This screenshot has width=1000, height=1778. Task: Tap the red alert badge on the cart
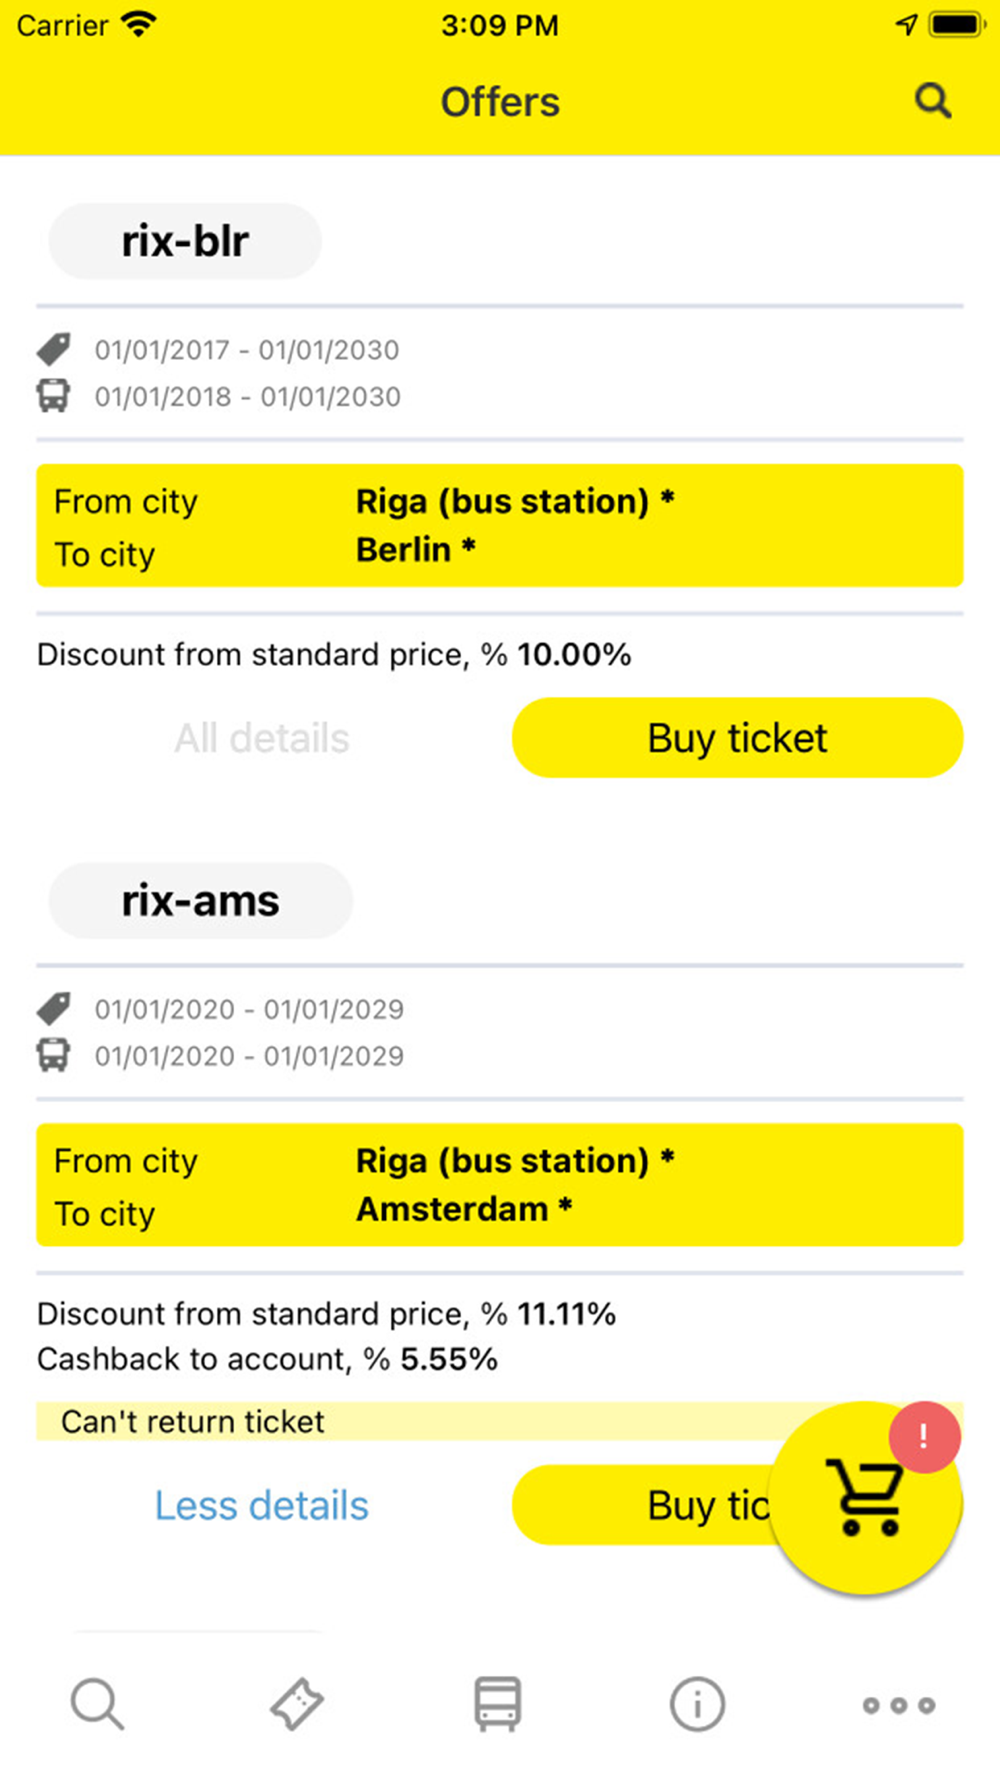point(924,1437)
